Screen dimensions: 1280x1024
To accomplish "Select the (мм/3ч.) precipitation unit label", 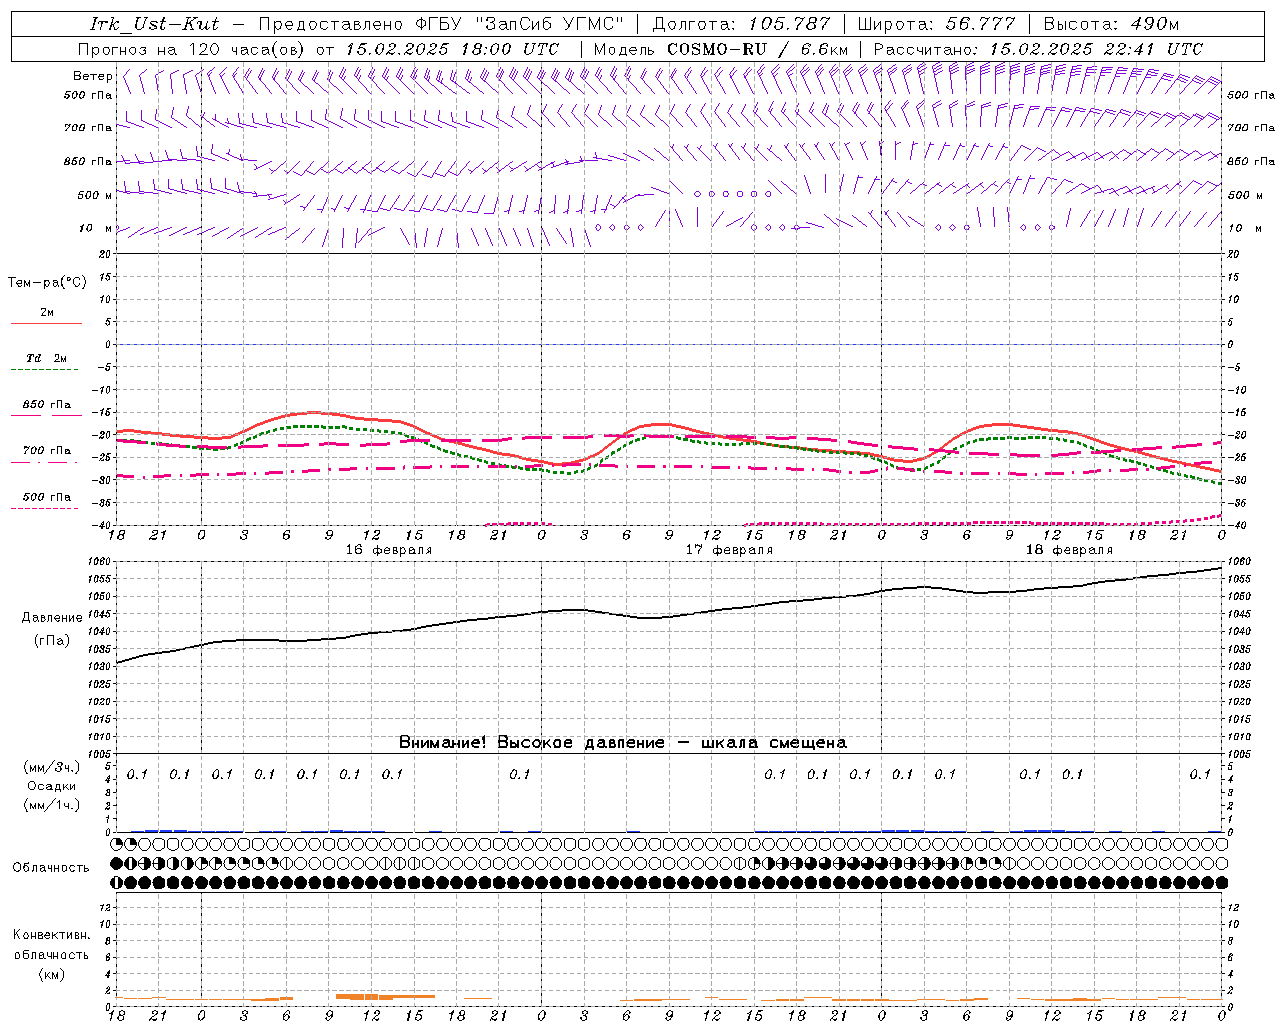I will (x=52, y=767).
